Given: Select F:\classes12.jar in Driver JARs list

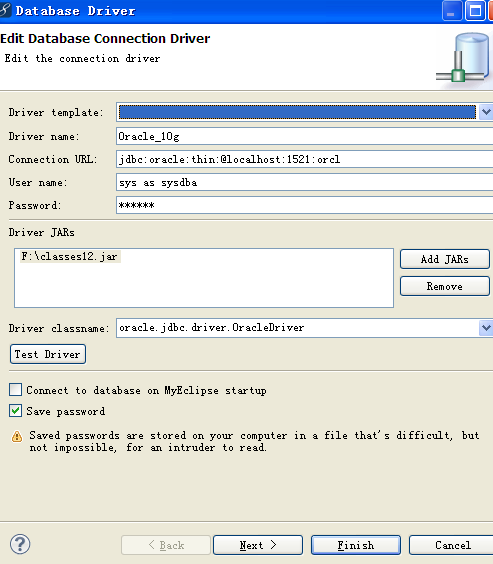Looking at the screenshot, I should click(70, 256).
